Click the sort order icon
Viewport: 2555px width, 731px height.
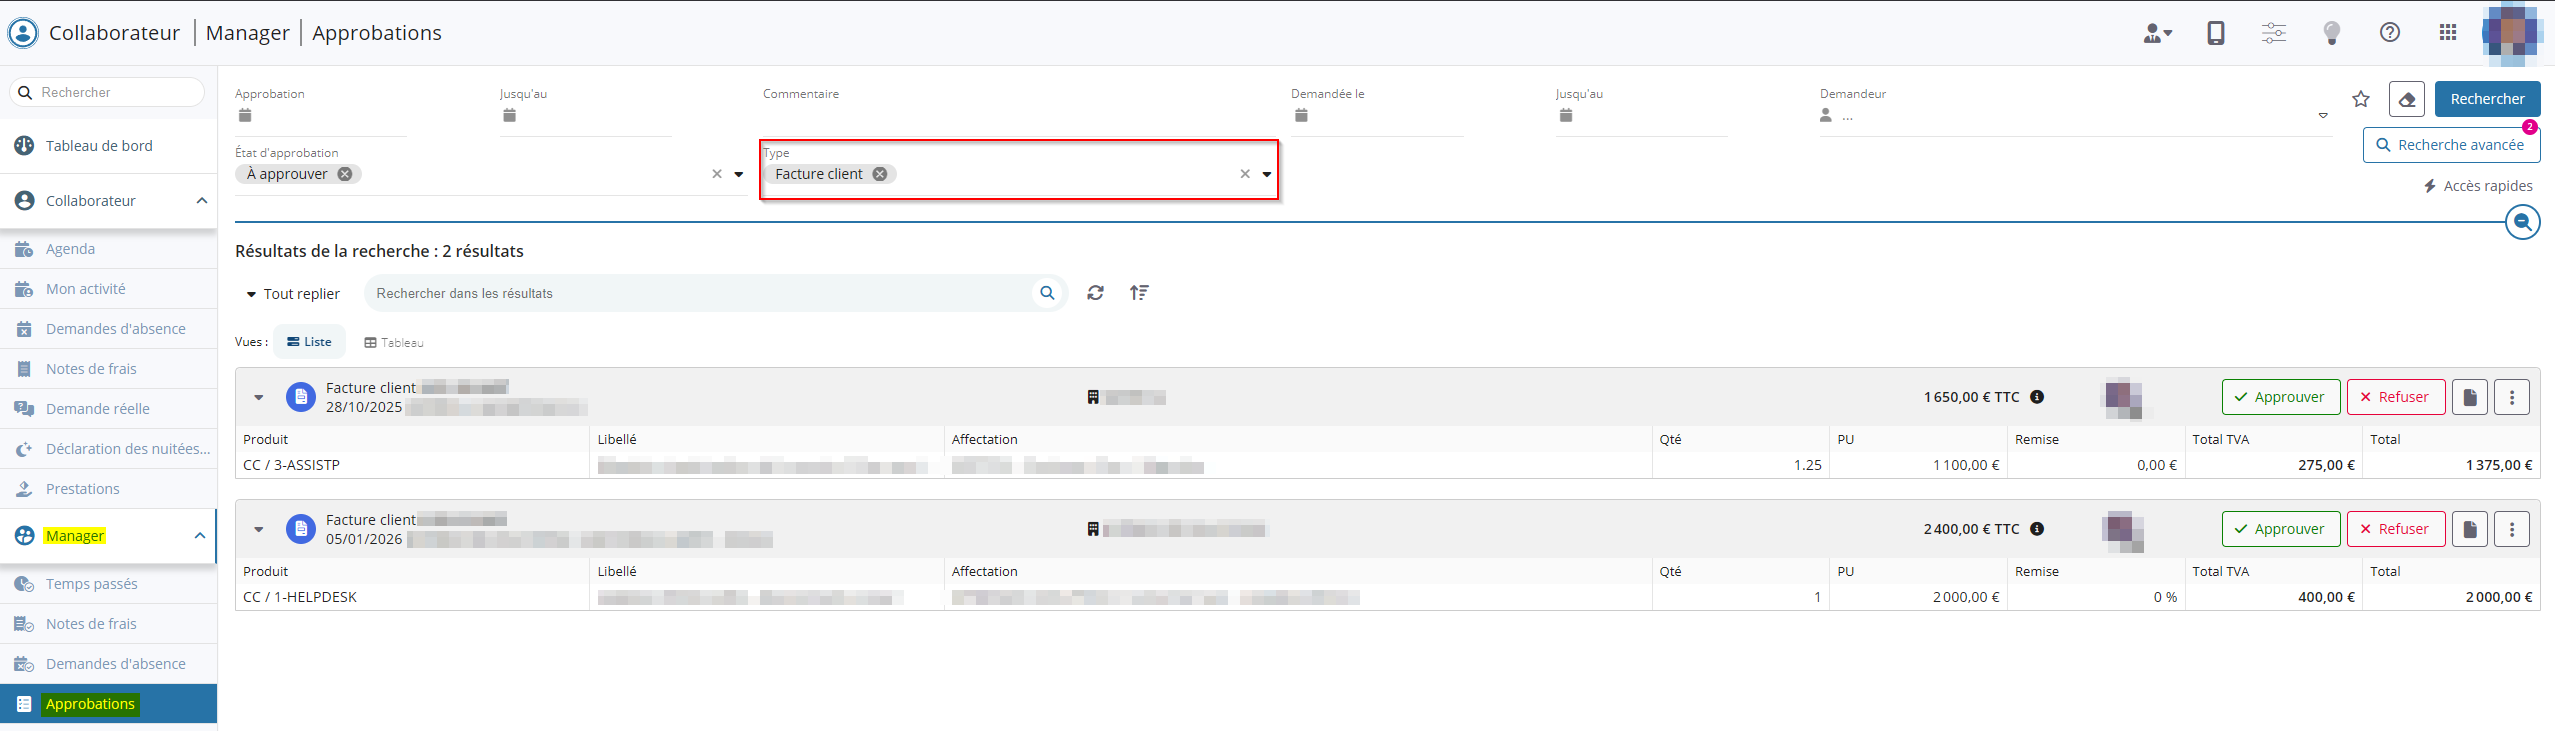[x=1139, y=293]
